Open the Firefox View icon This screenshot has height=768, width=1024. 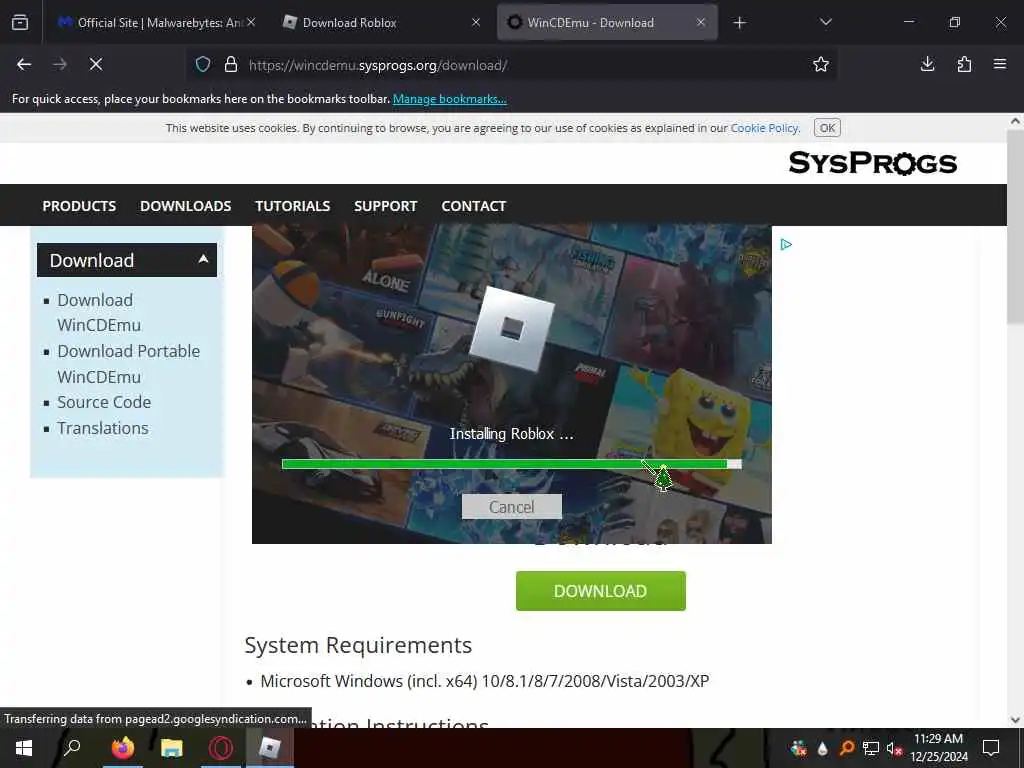pos(20,22)
